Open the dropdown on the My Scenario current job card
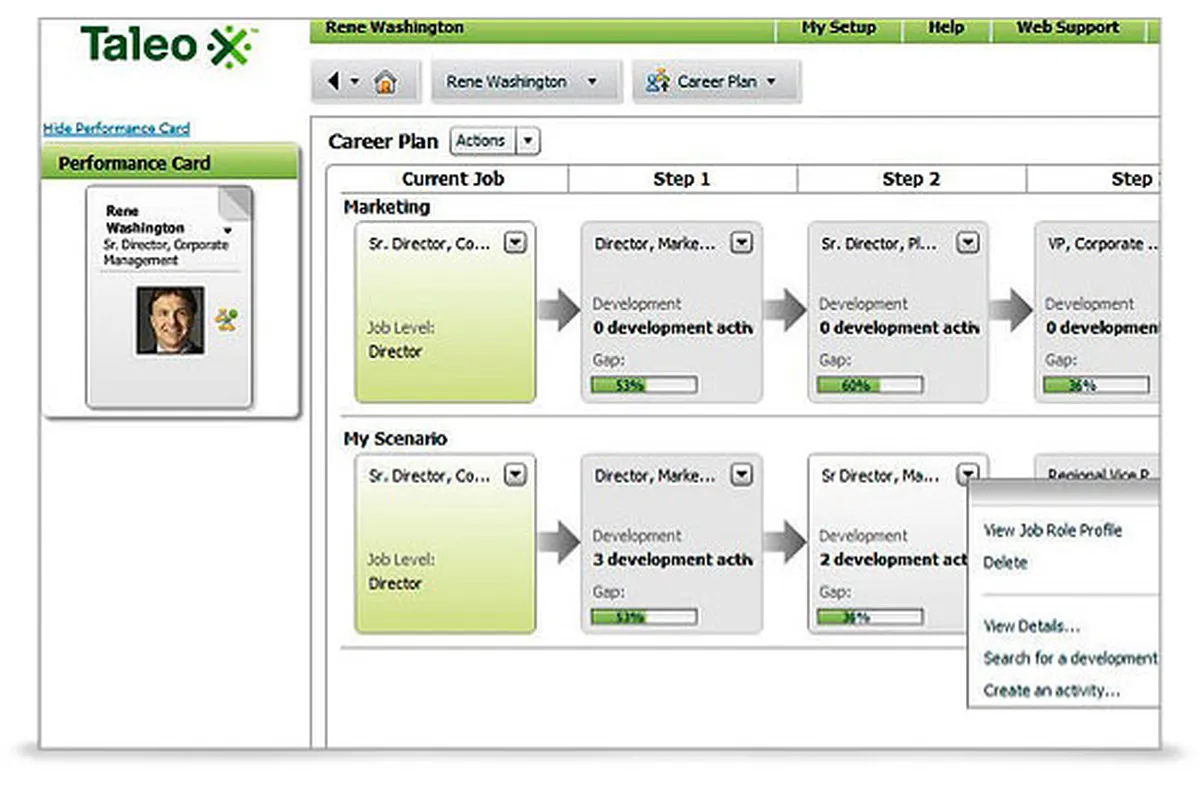The width and height of the screenshot is (1200, 801). coord(514,476)
